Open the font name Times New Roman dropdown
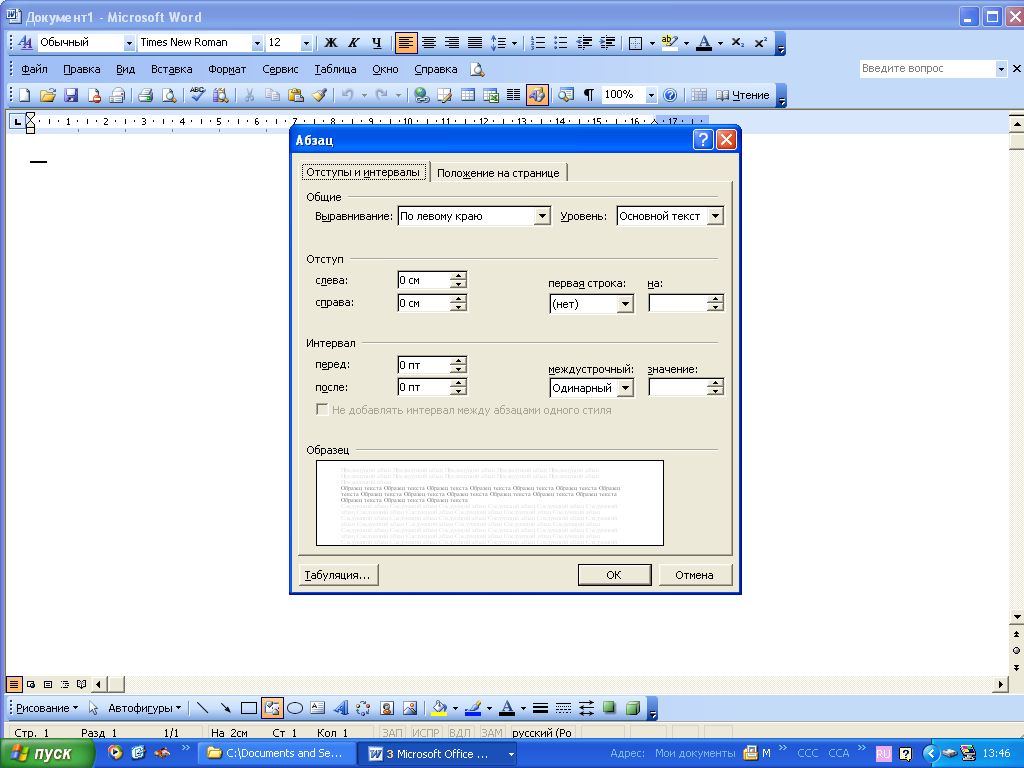Viewport: 1024px width, 768px height. point(257,43)
